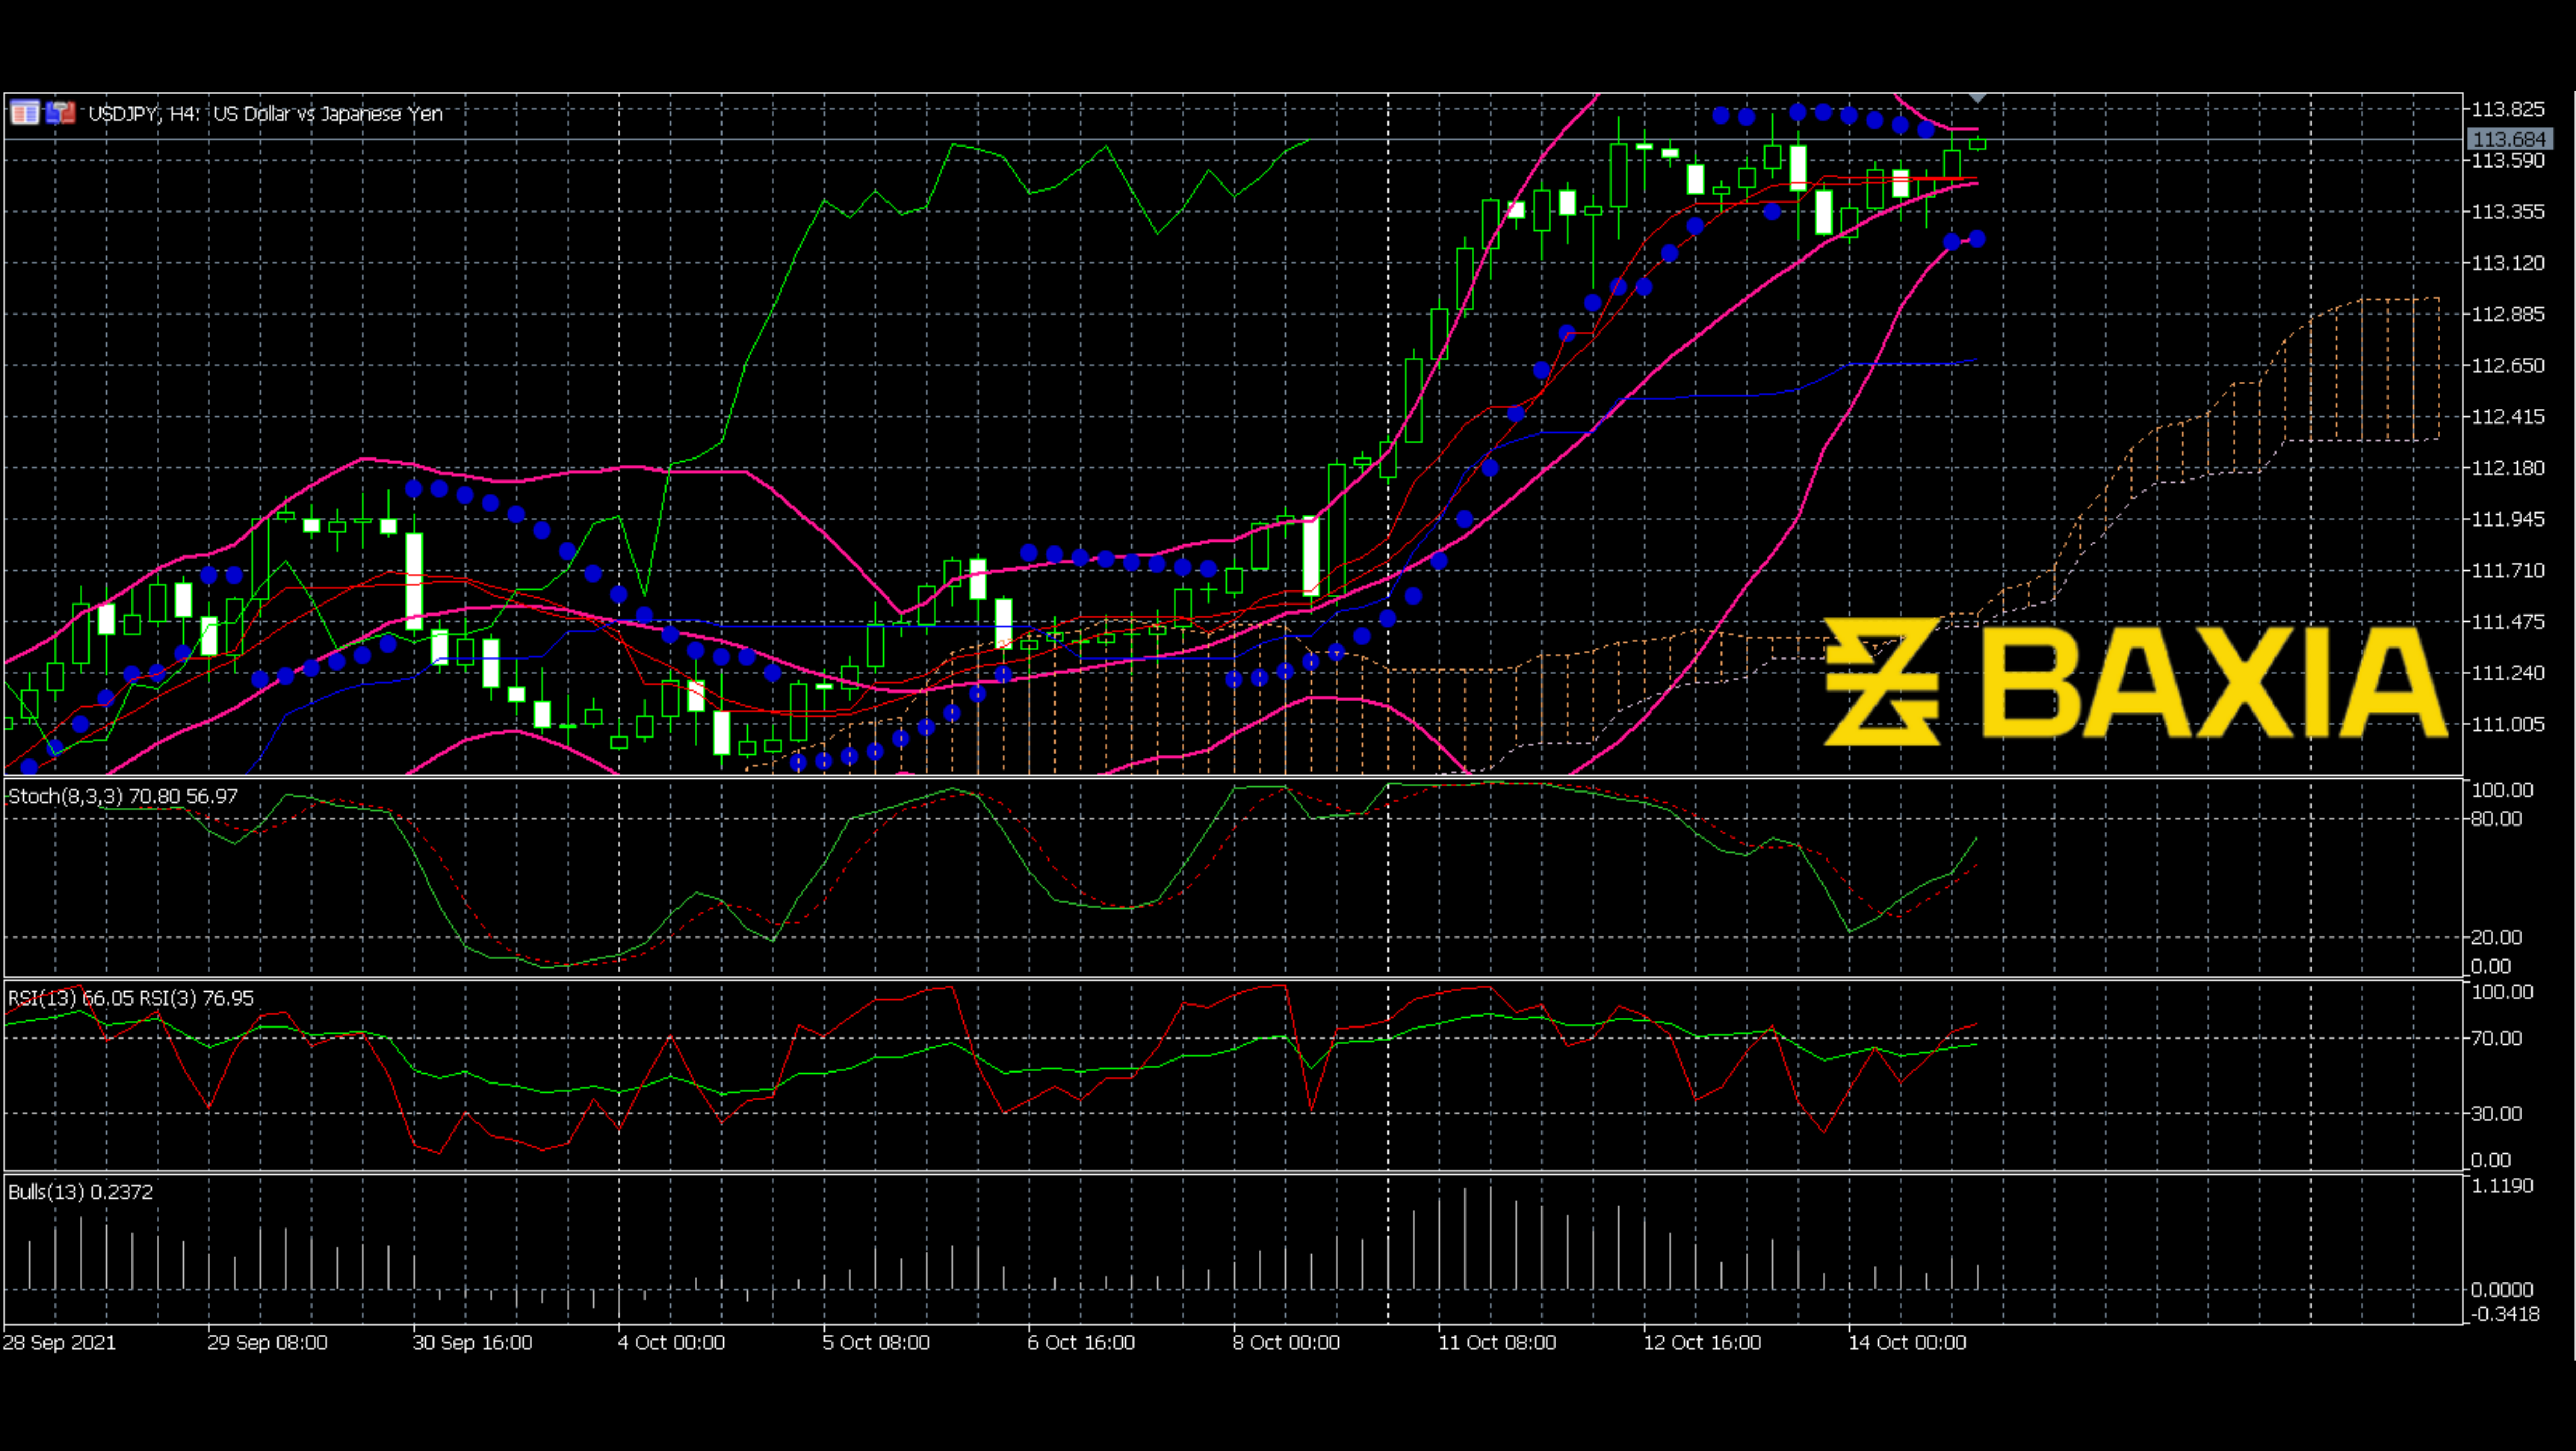This screenshot has height=1451, width=2576.
Task: Click the 8 Oct 00:00 time axis label
Action: click(x=1286, y=1343)
